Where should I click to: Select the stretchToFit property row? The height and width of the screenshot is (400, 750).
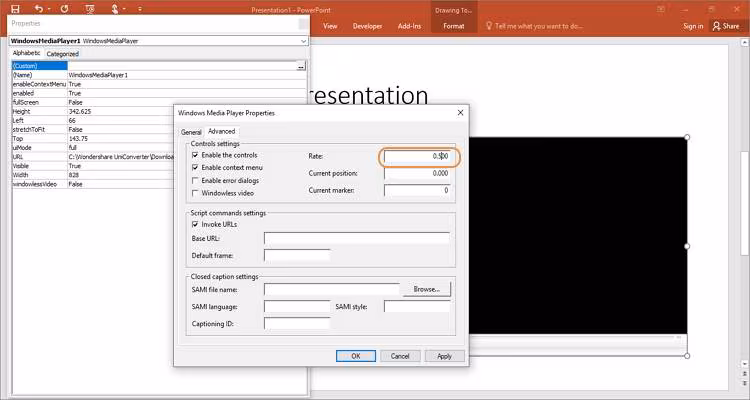pyautogui.click(x=93, y=130)
